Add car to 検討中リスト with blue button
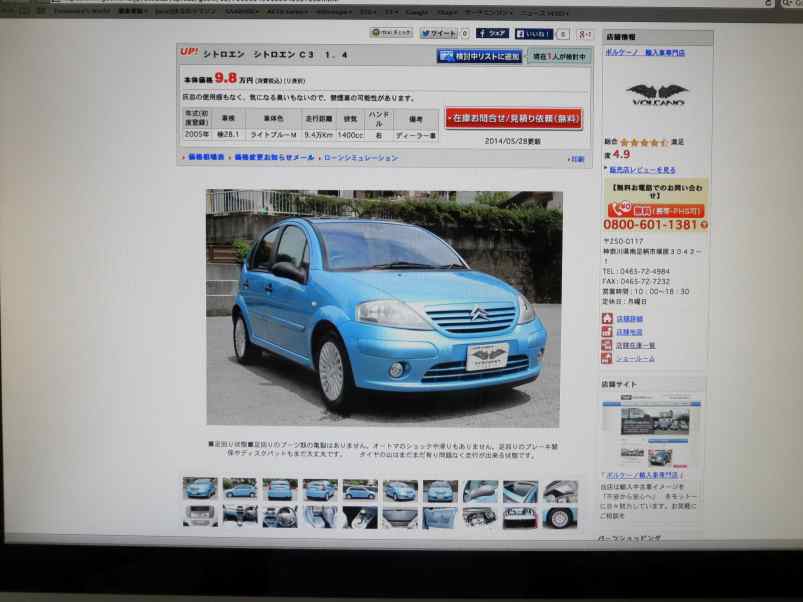The width and height of the screenshot is (803, 602). point(479,56)
